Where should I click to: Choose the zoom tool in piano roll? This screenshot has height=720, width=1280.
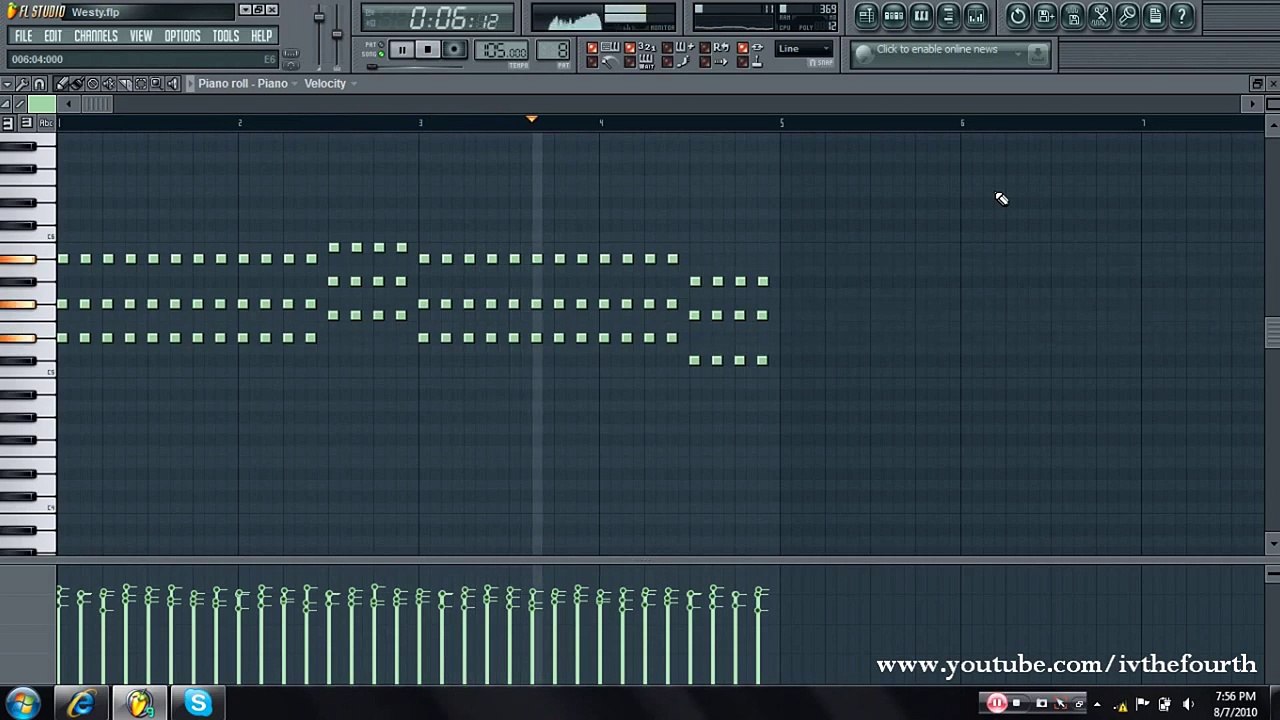click(x=157, y=84)
